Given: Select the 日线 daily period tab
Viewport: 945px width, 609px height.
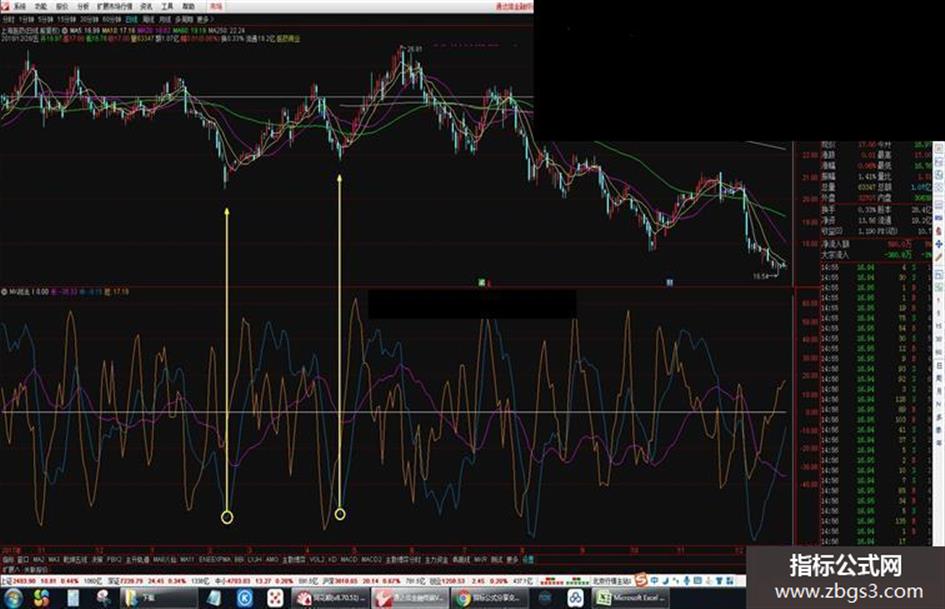Looking at the screenshot, I should coord(131,20).
